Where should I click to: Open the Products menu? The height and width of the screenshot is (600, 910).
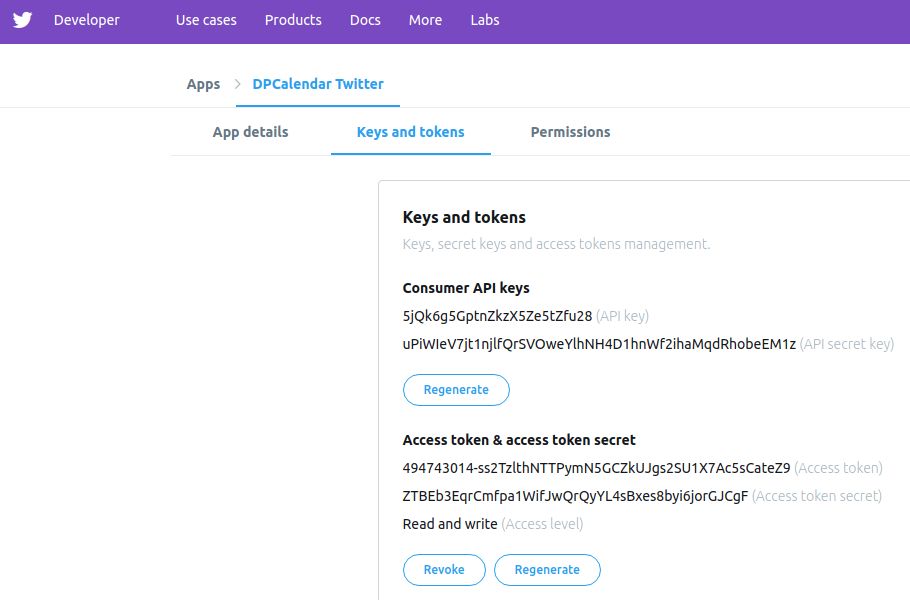pos(293,20)
